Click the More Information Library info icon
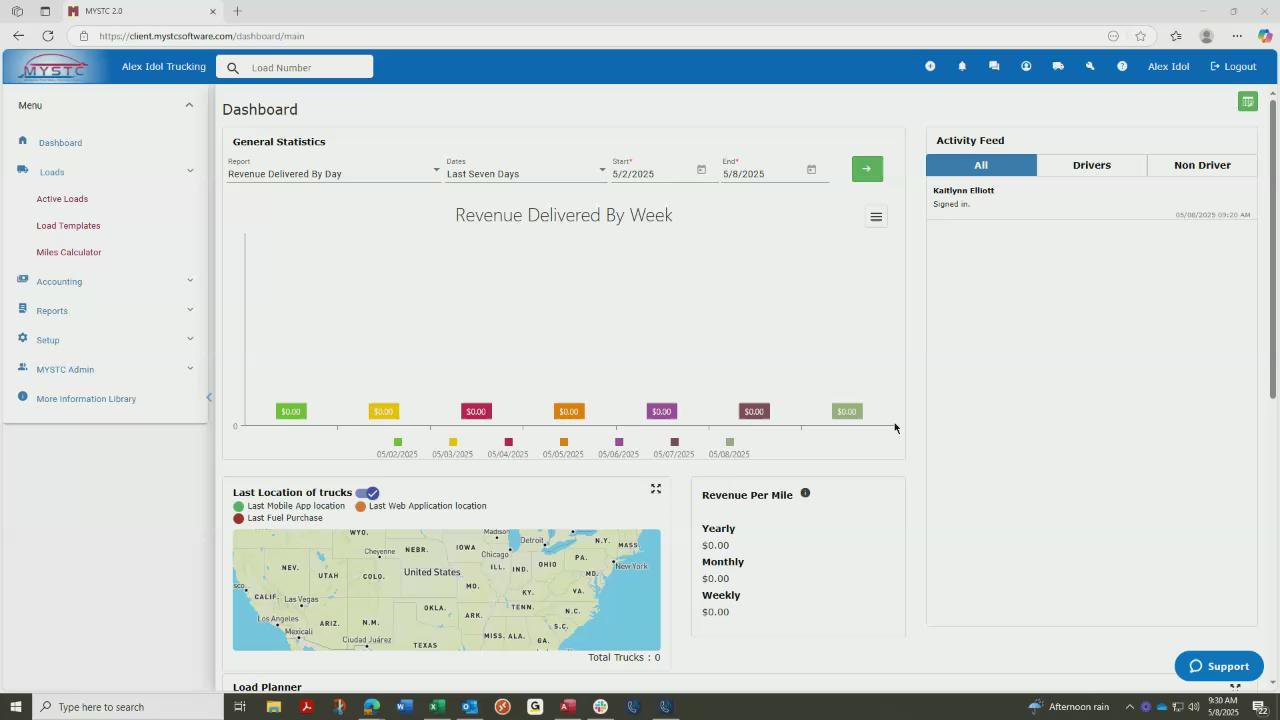Screen dimensions: 1280x720 tap(22, 397)
